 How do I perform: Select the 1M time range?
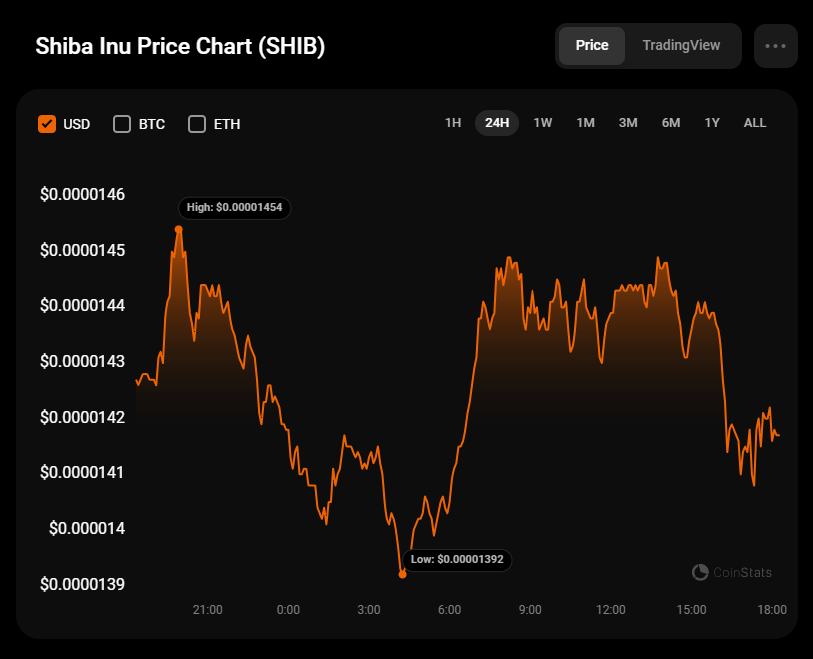586,123
